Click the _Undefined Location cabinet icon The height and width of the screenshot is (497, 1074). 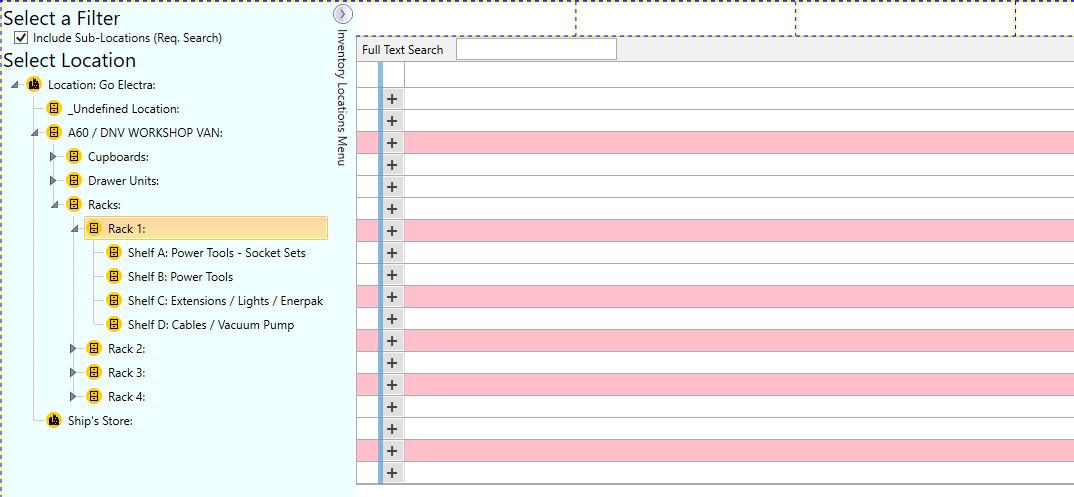(54, 109)
